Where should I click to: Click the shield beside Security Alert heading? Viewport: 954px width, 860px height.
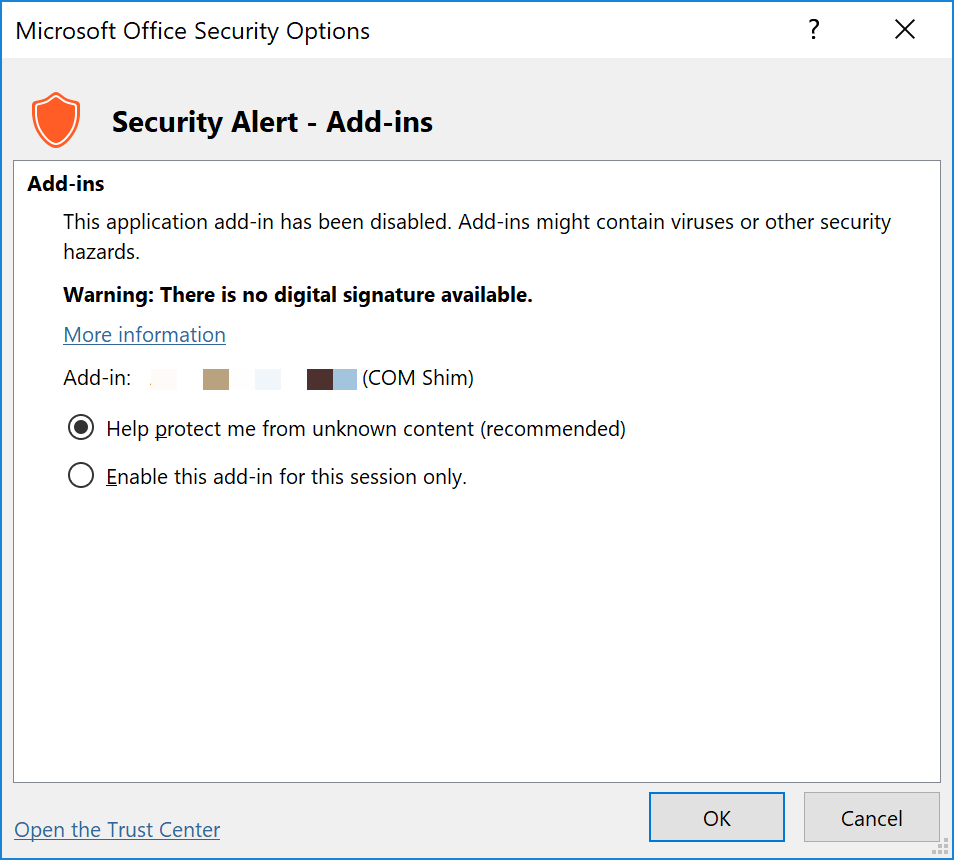pos(56,119)
